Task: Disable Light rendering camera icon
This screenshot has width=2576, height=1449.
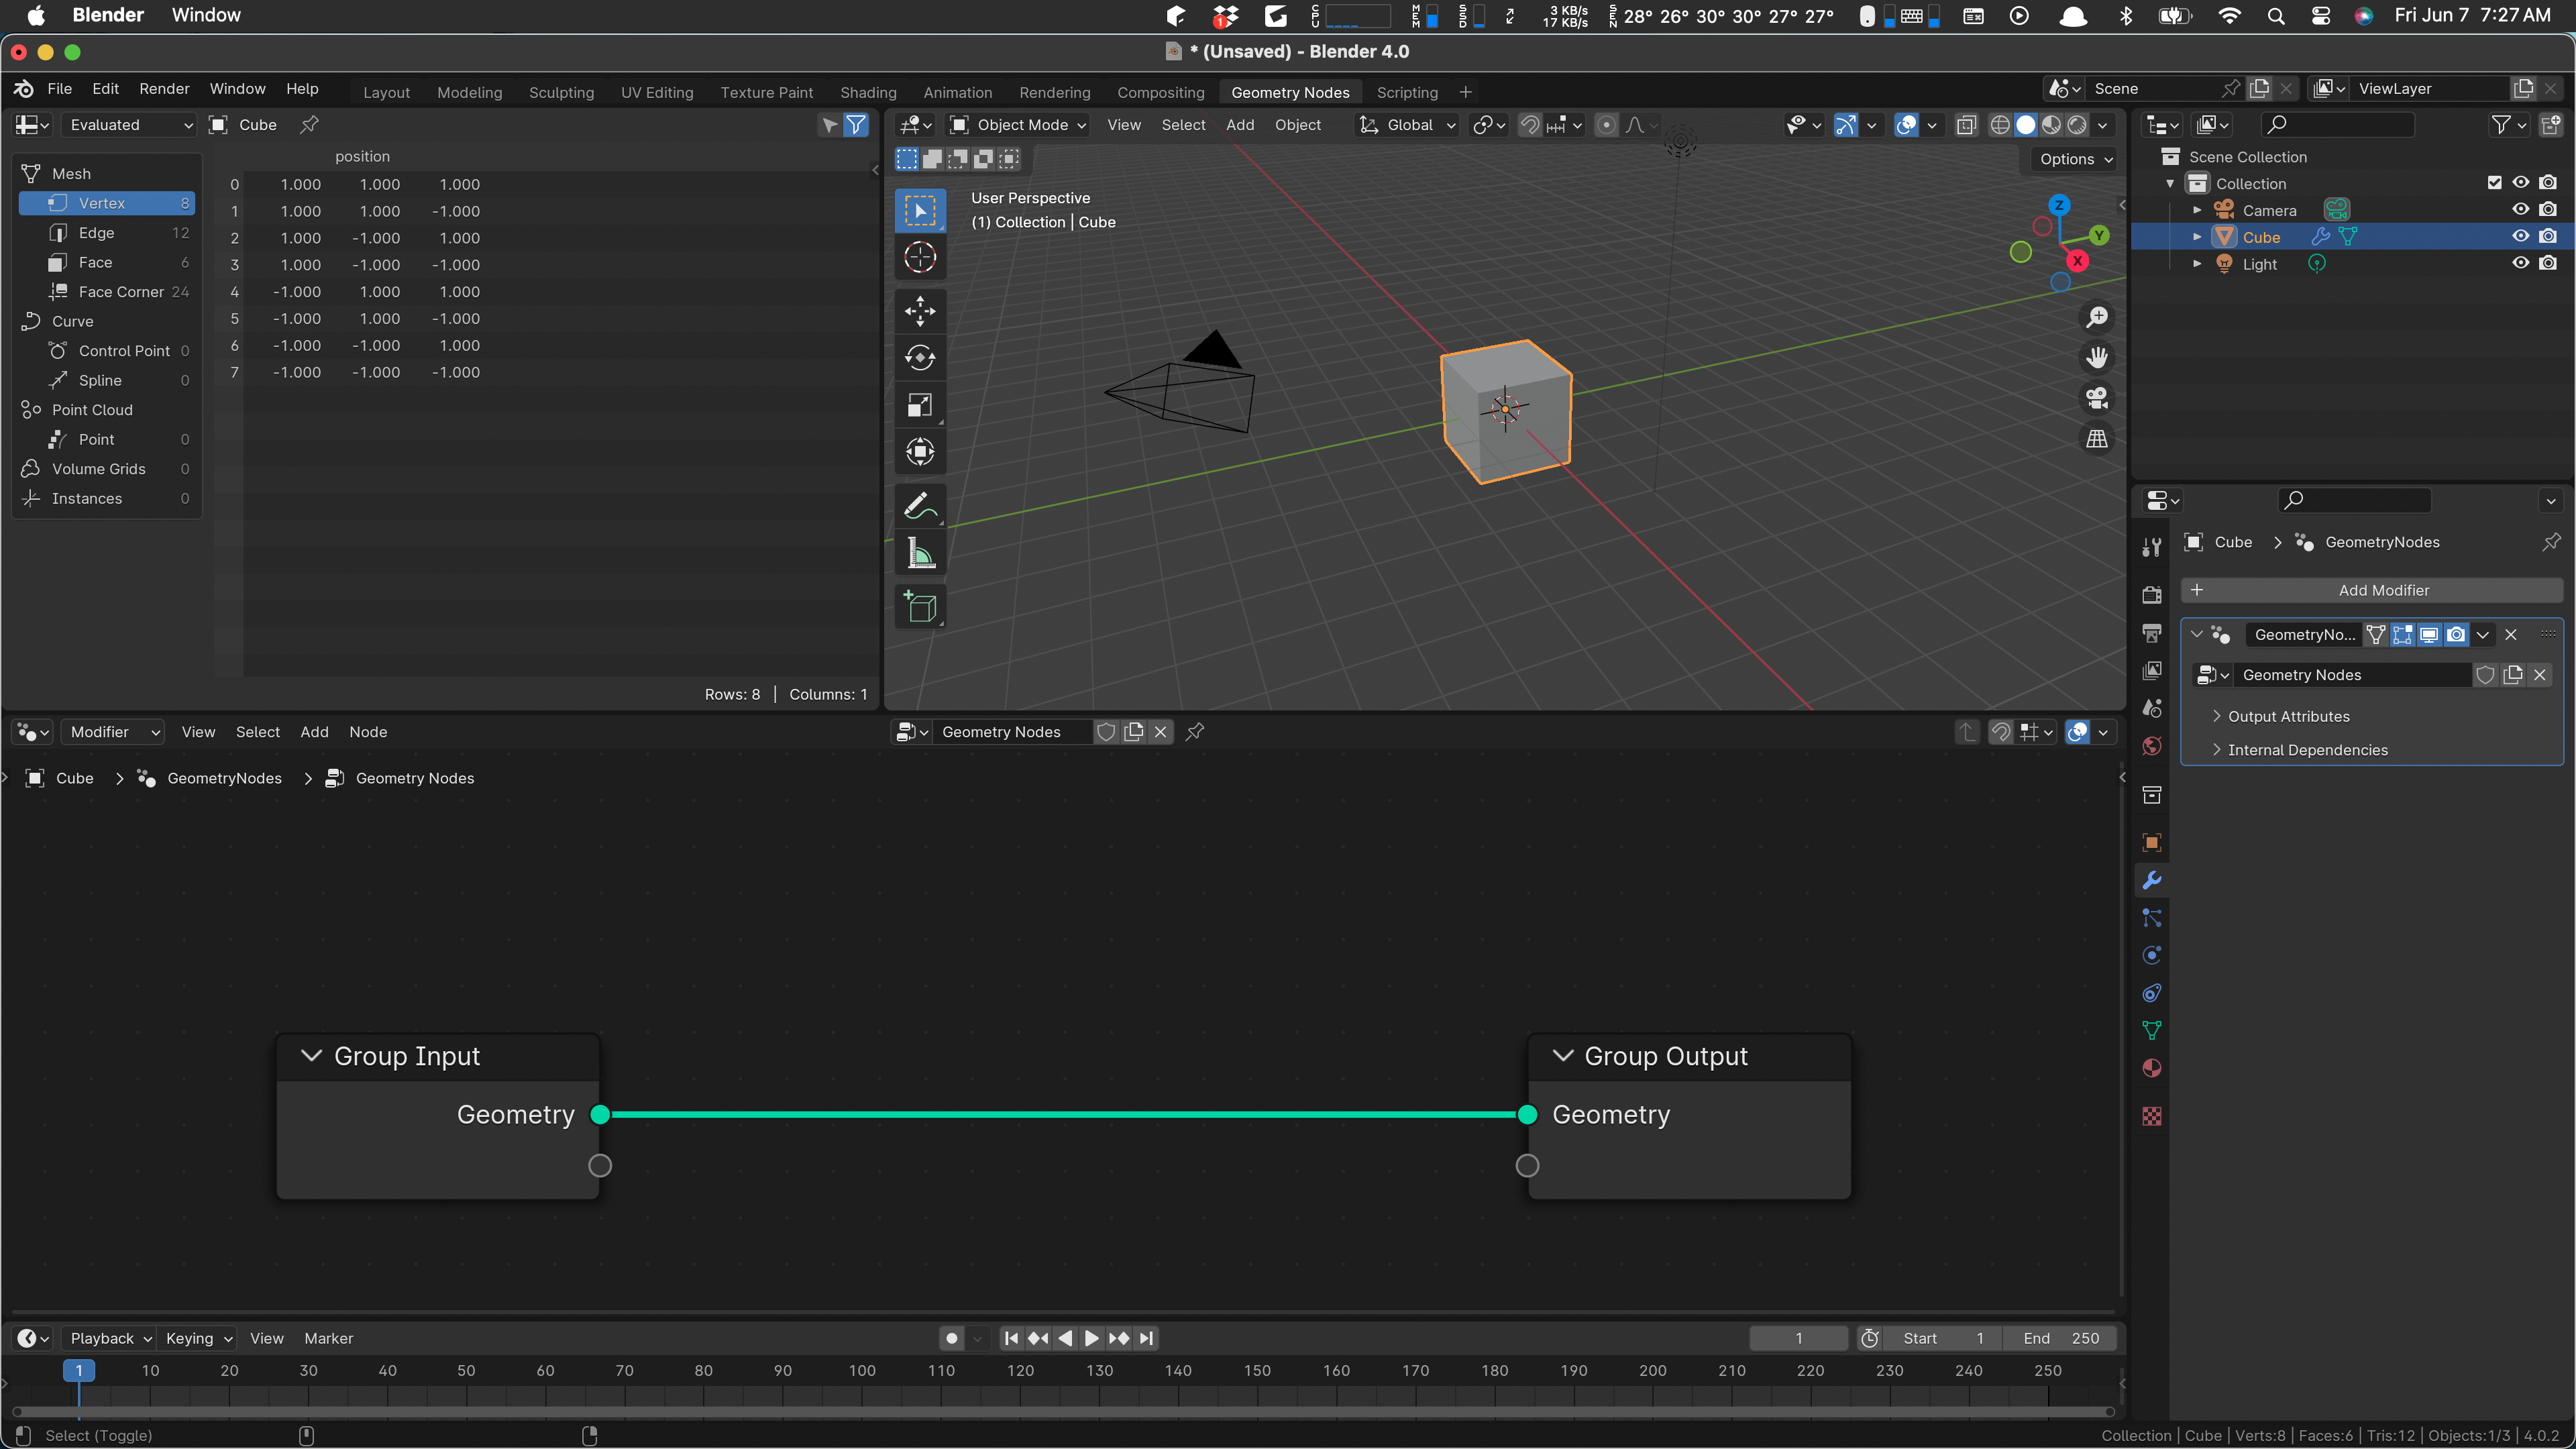Action: [x=2547, y=263]
